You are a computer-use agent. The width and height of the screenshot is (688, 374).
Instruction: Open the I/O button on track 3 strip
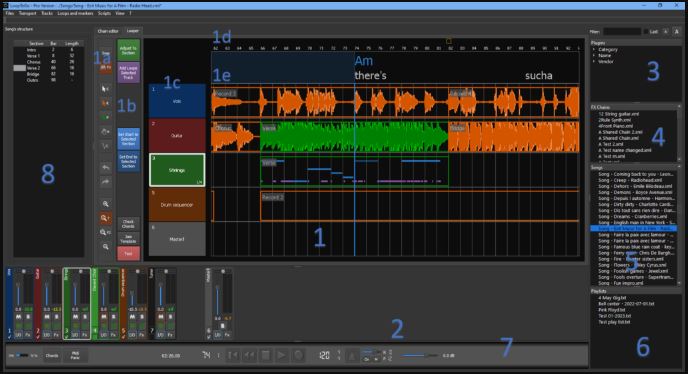75,335
